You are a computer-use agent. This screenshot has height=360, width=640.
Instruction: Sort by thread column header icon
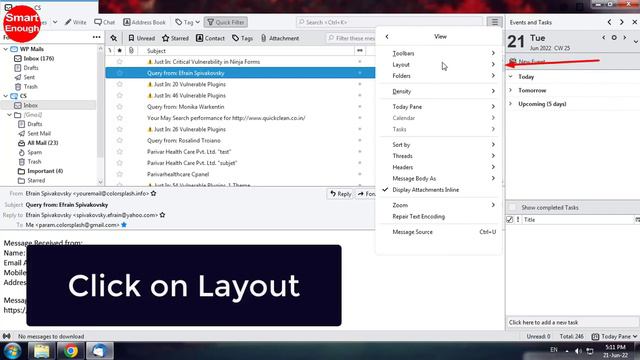[110, 51]
